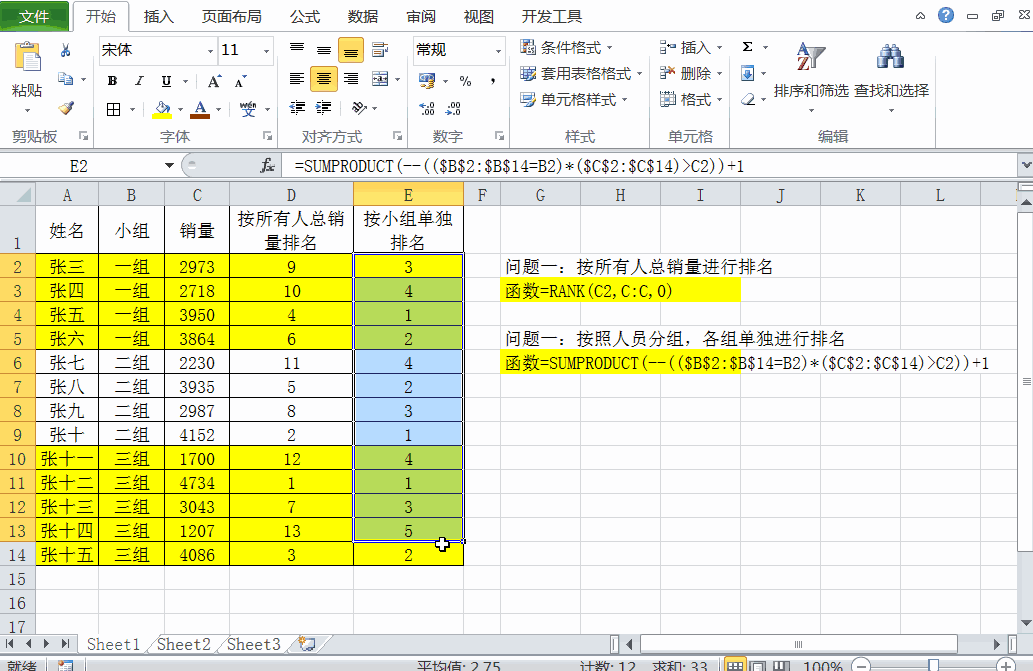The image size is (1033, 671).
Task: Toggle Wrap Text button
Action: pyautogui.click(x=379, y=49)
